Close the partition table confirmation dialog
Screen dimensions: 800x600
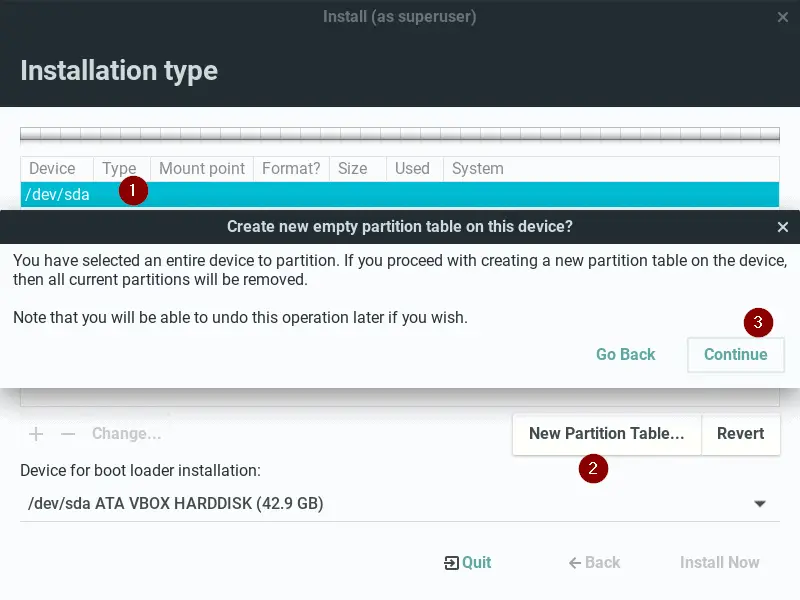click(x=783, y=227)
